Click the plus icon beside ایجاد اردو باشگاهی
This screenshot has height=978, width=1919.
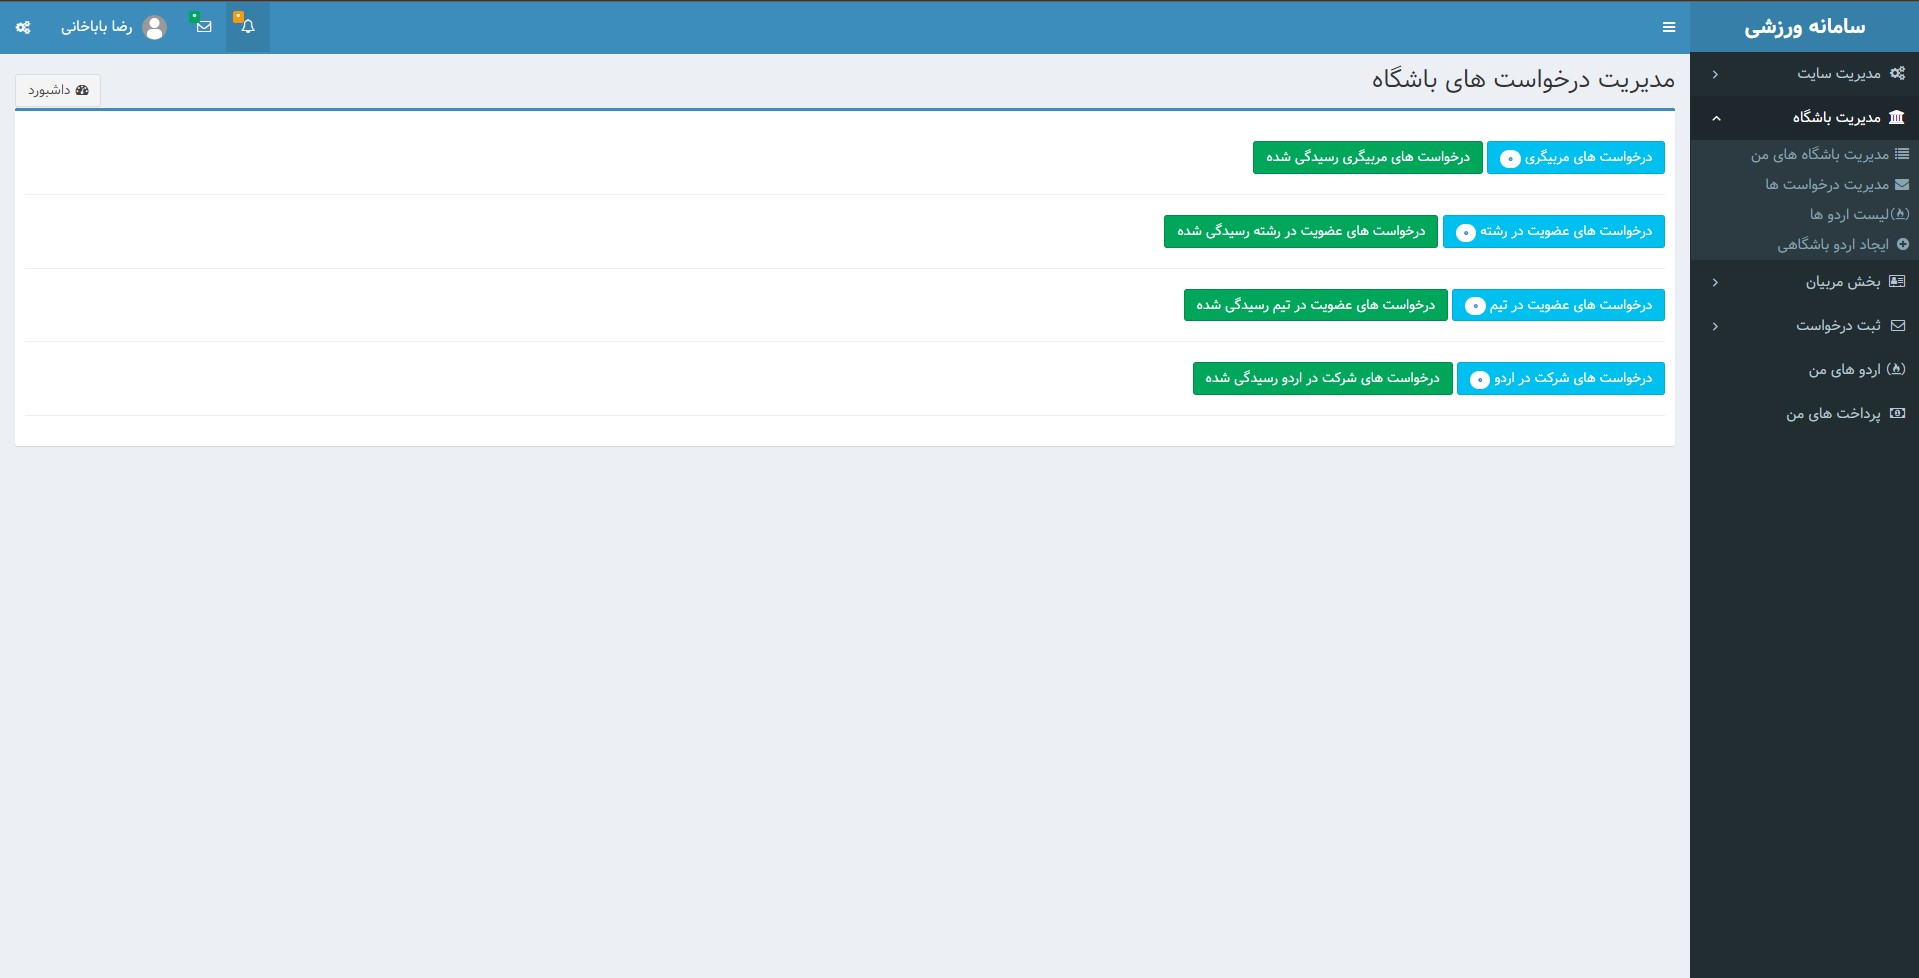tap(1902, 244)
